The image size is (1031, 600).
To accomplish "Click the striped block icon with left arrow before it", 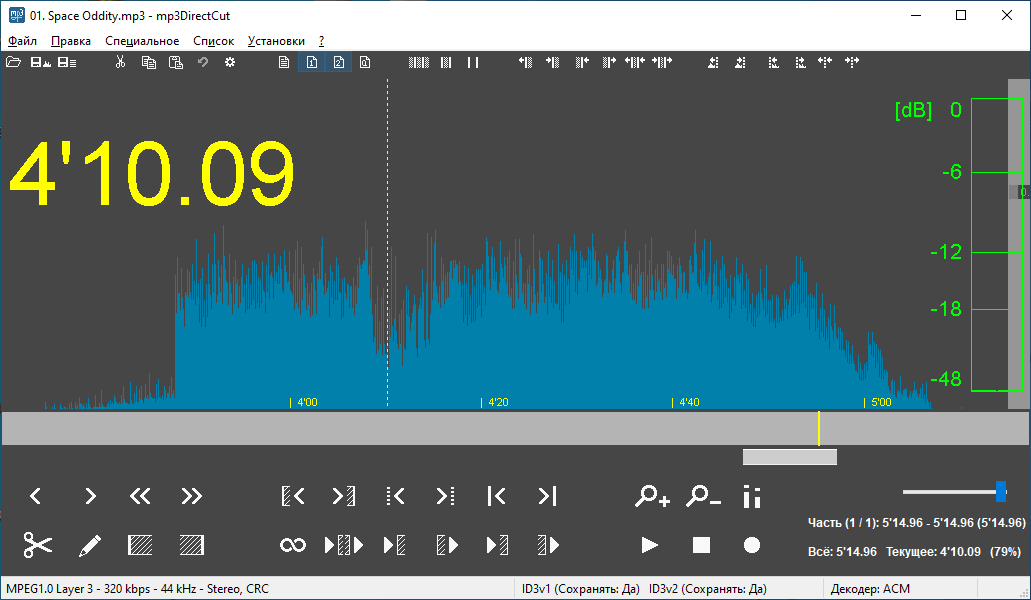I will [x=525, y=62].
